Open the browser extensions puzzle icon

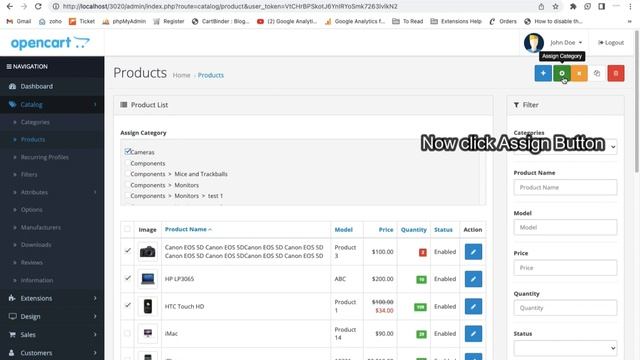(x=573, y=7)
